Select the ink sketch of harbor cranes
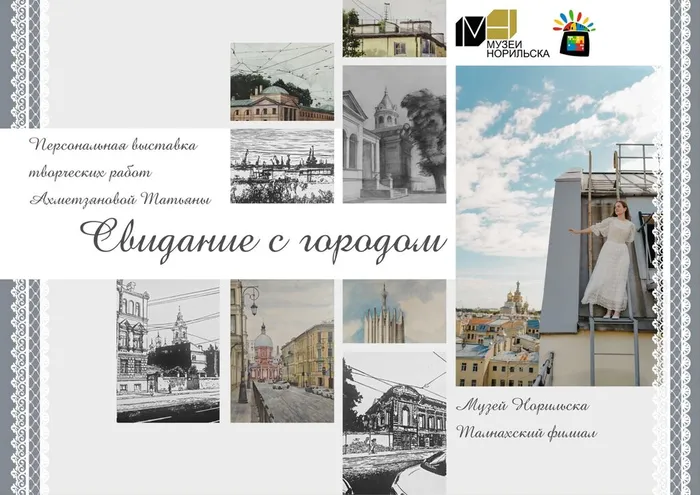 [282, 166]
